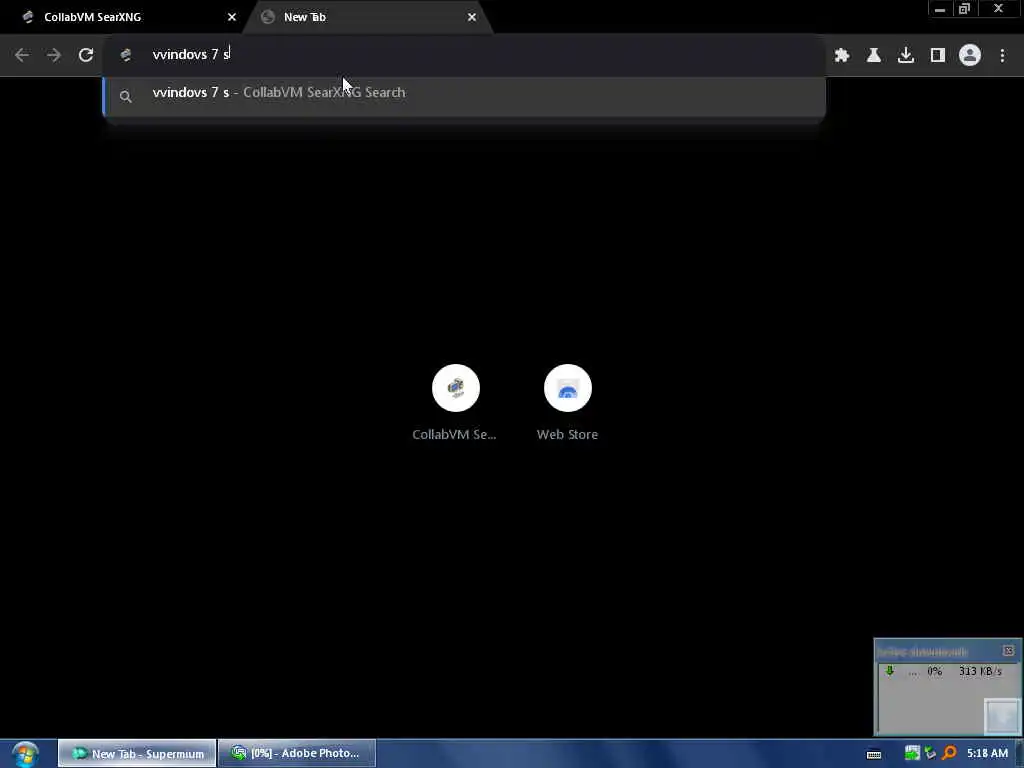Click the green download arrow in popup
This screenshot has height=768, width=1024.
(889, 671)
